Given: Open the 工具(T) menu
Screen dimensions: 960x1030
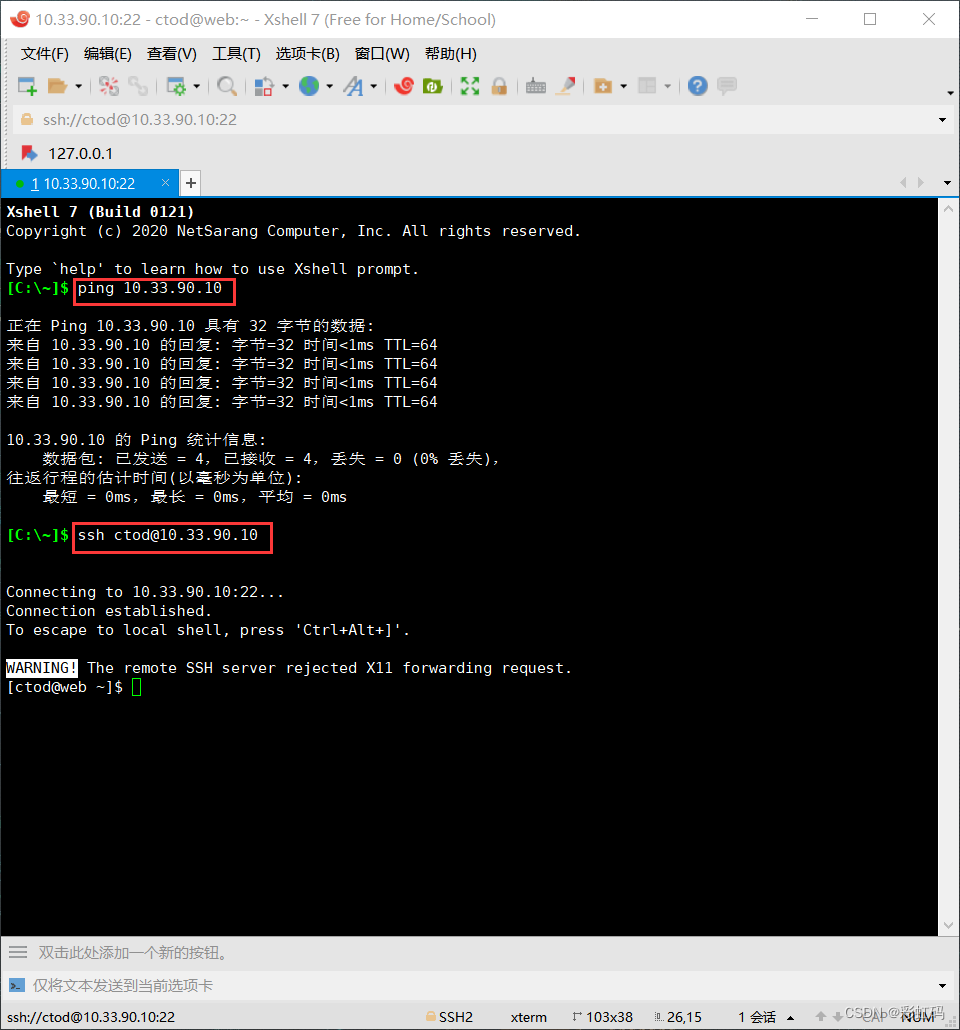Looking at the screenshot, I should tap(236, 54).
